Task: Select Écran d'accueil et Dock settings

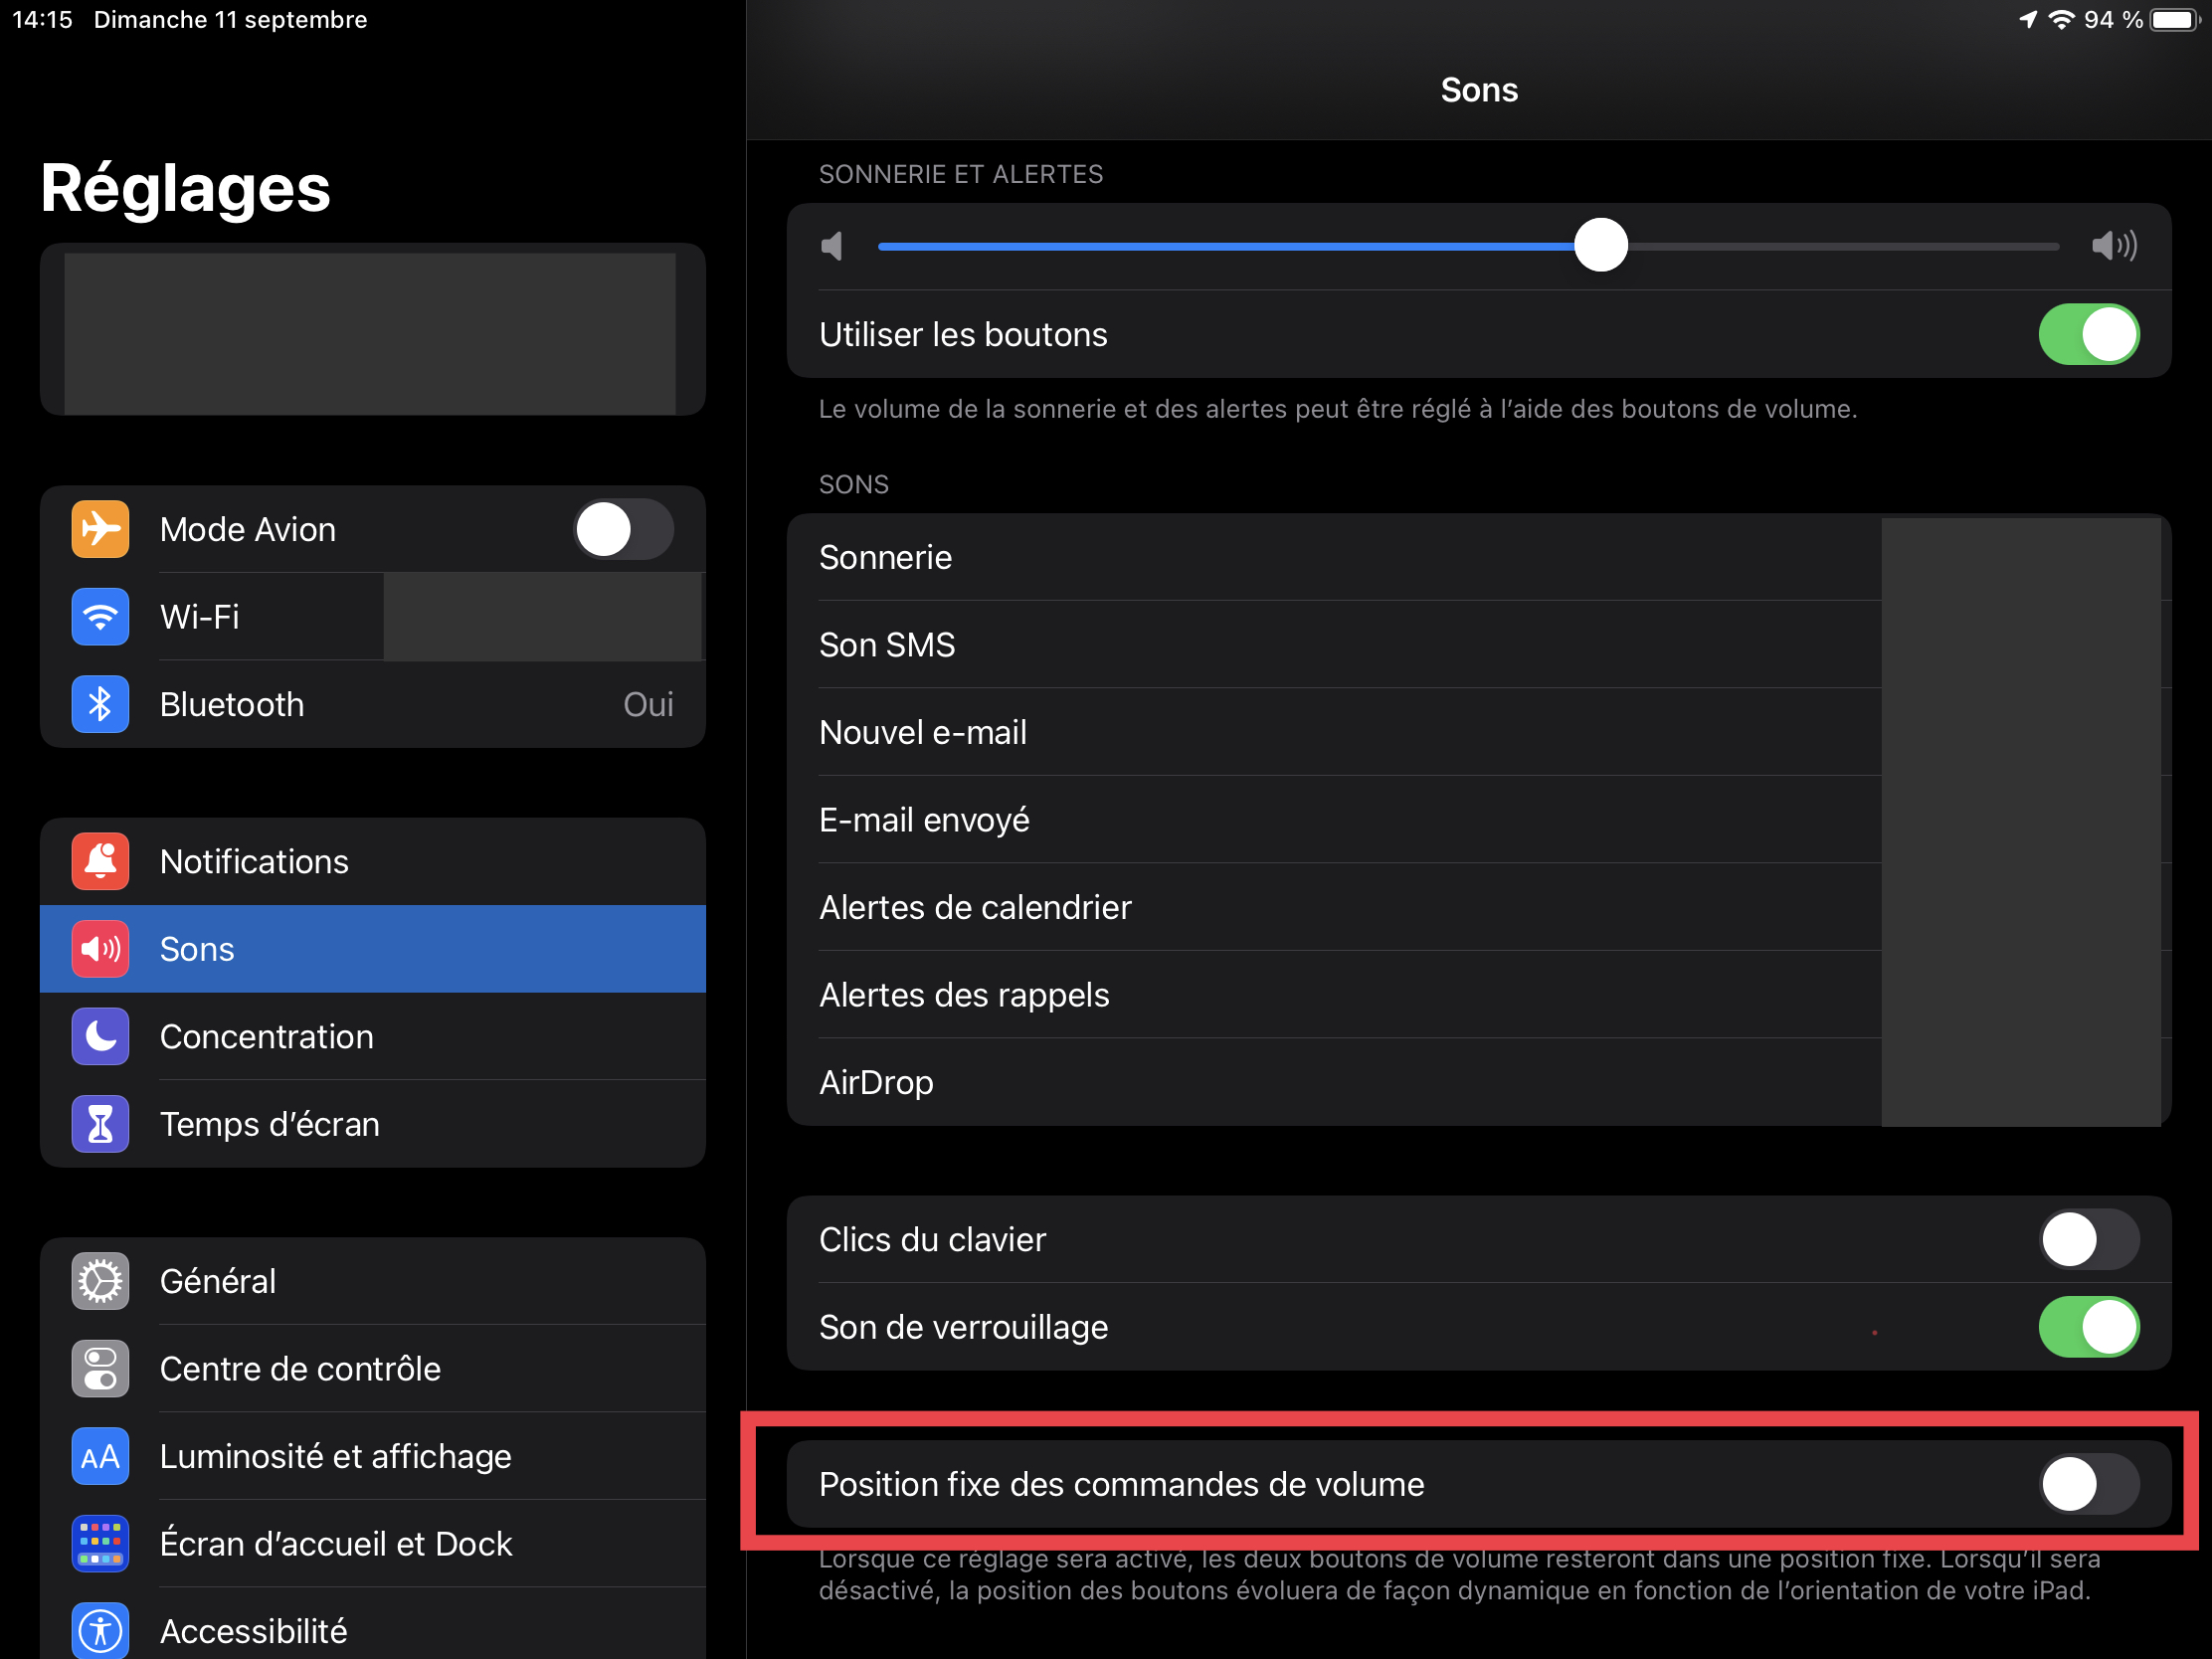Action: pos(335,1543)
